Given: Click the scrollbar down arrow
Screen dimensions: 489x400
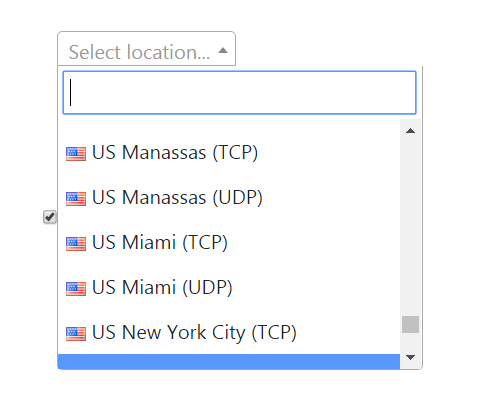Looking at the screenshot, I should coord(410,357).
